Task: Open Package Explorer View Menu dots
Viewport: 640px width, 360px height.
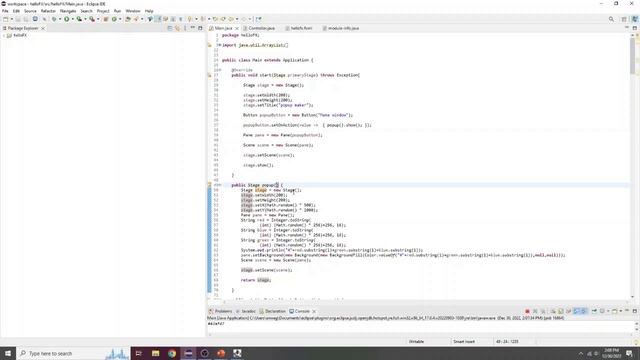Action: (x=185, y=28)
